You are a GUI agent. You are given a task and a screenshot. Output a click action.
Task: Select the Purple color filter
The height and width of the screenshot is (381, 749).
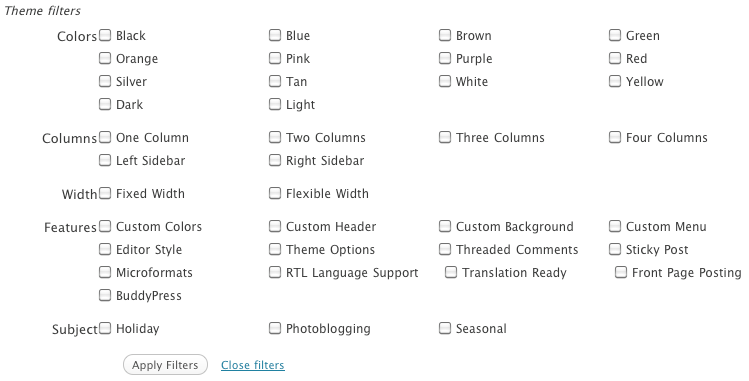click(x=445, y=58)
